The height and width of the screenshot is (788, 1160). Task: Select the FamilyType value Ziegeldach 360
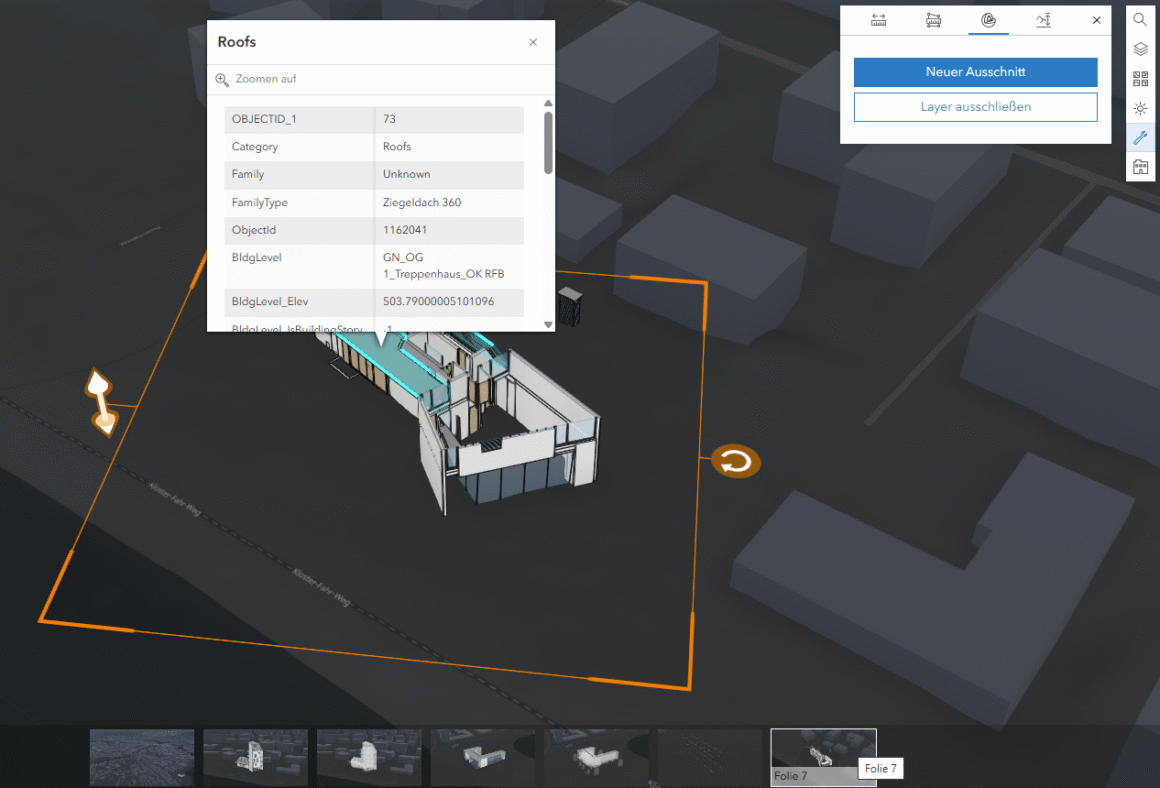click(x=422, y=202)
